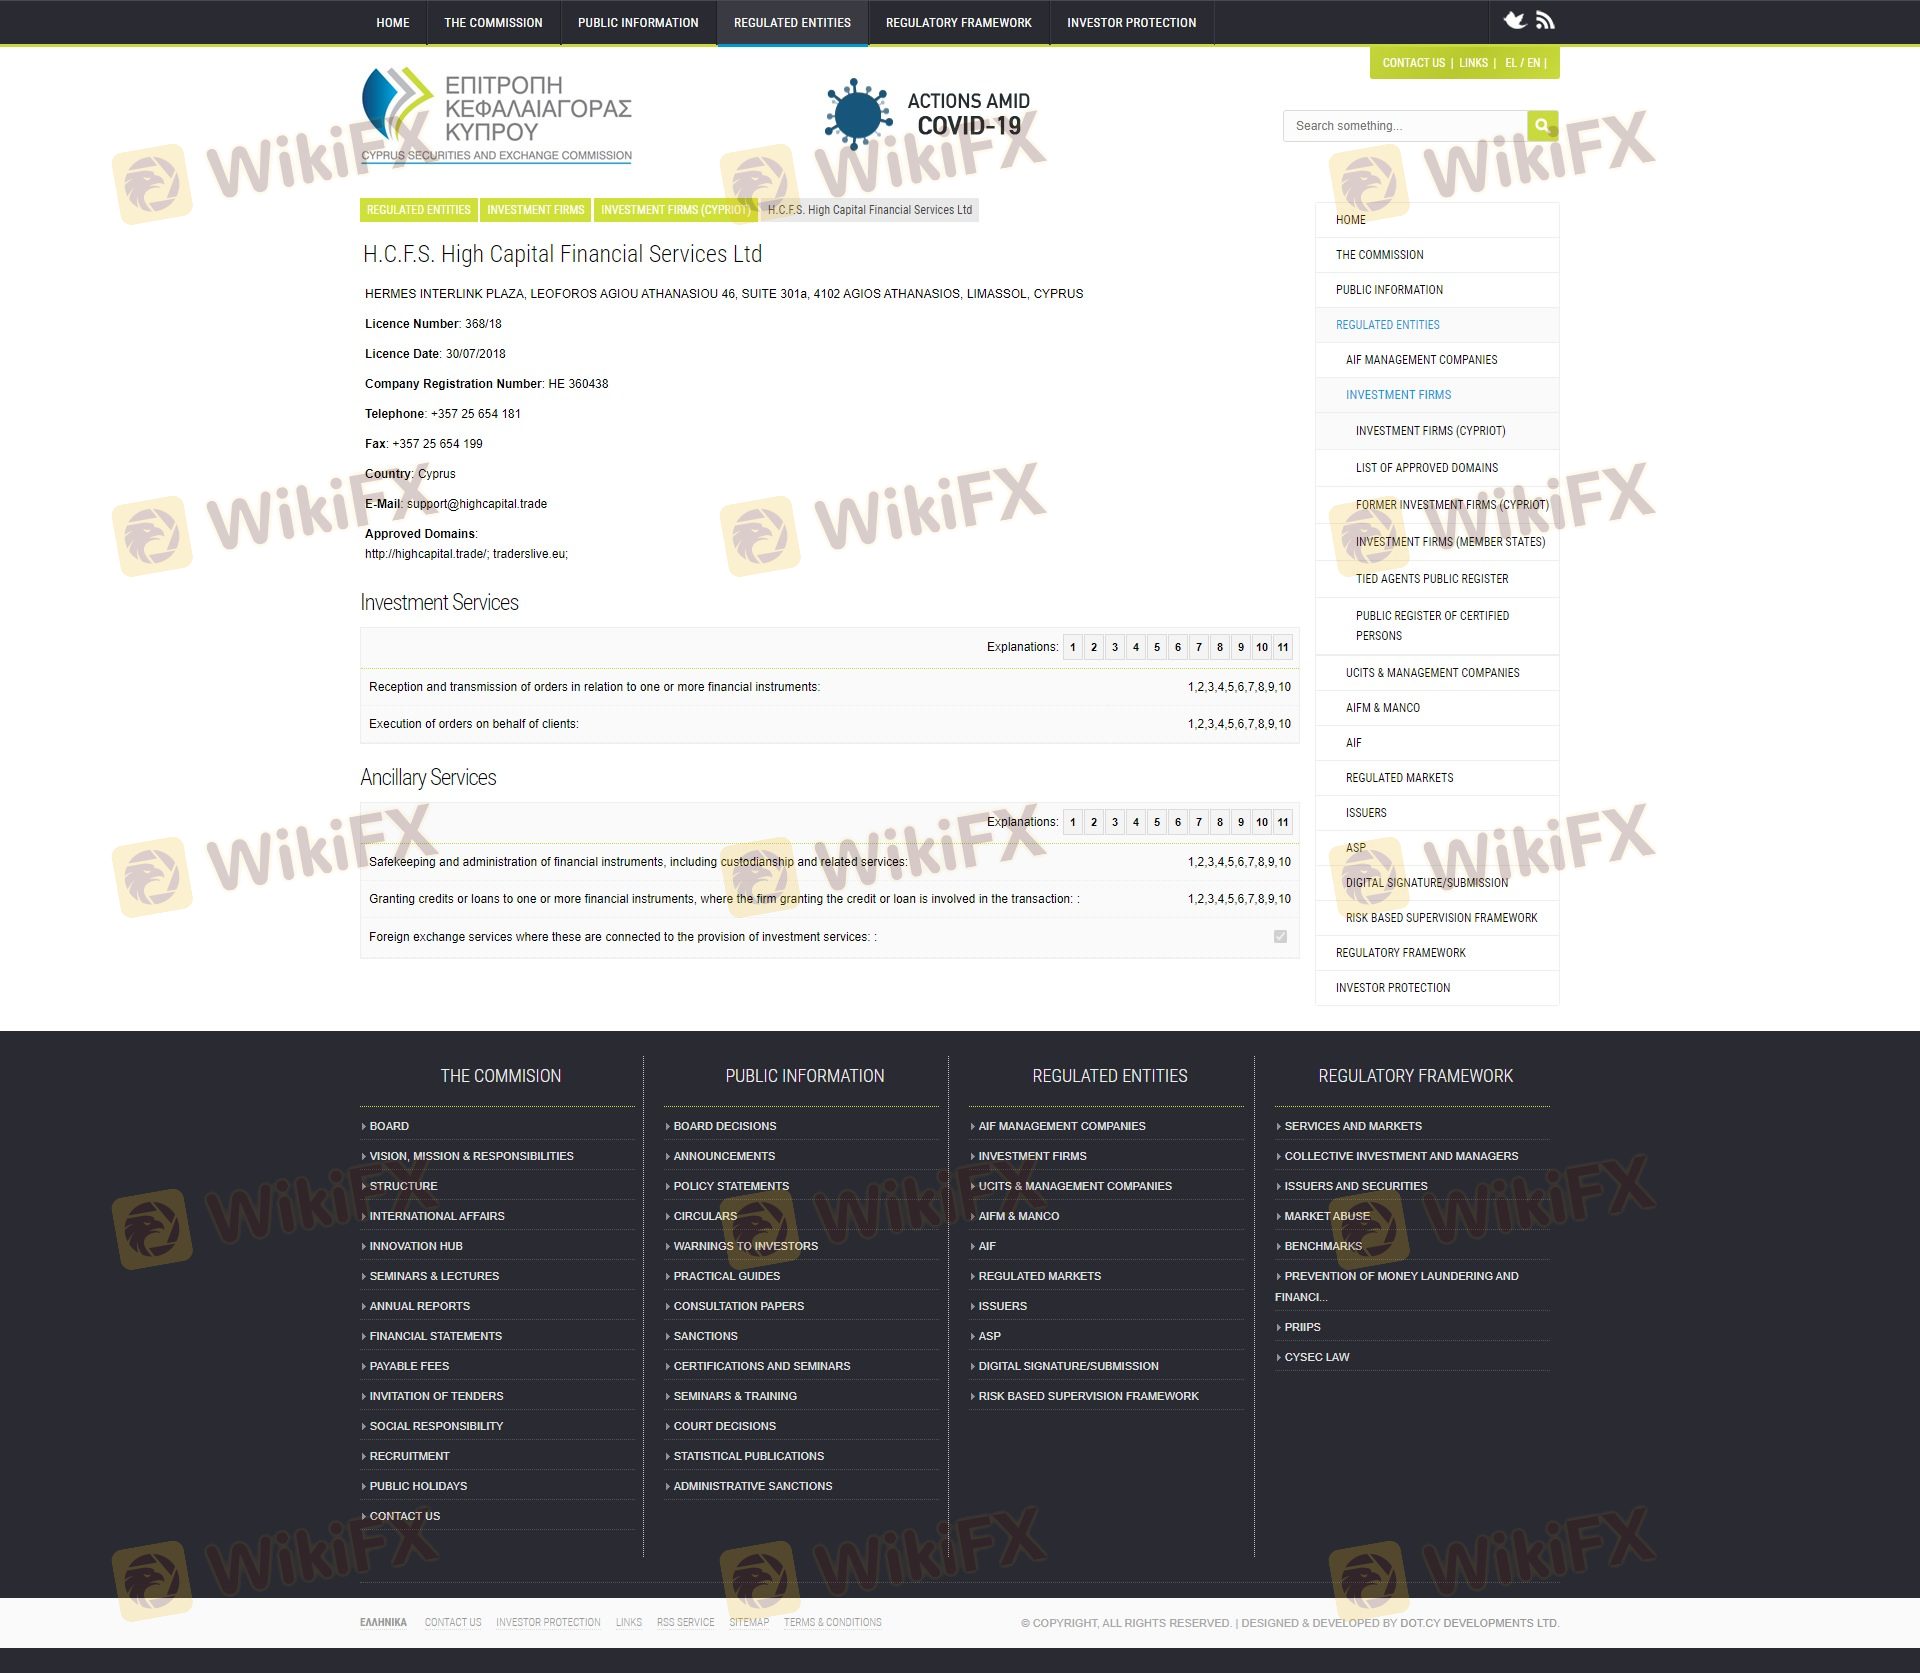Select Investor Protection in the top navigation
1920x1673 pixels.
(x=1131, y=22)
